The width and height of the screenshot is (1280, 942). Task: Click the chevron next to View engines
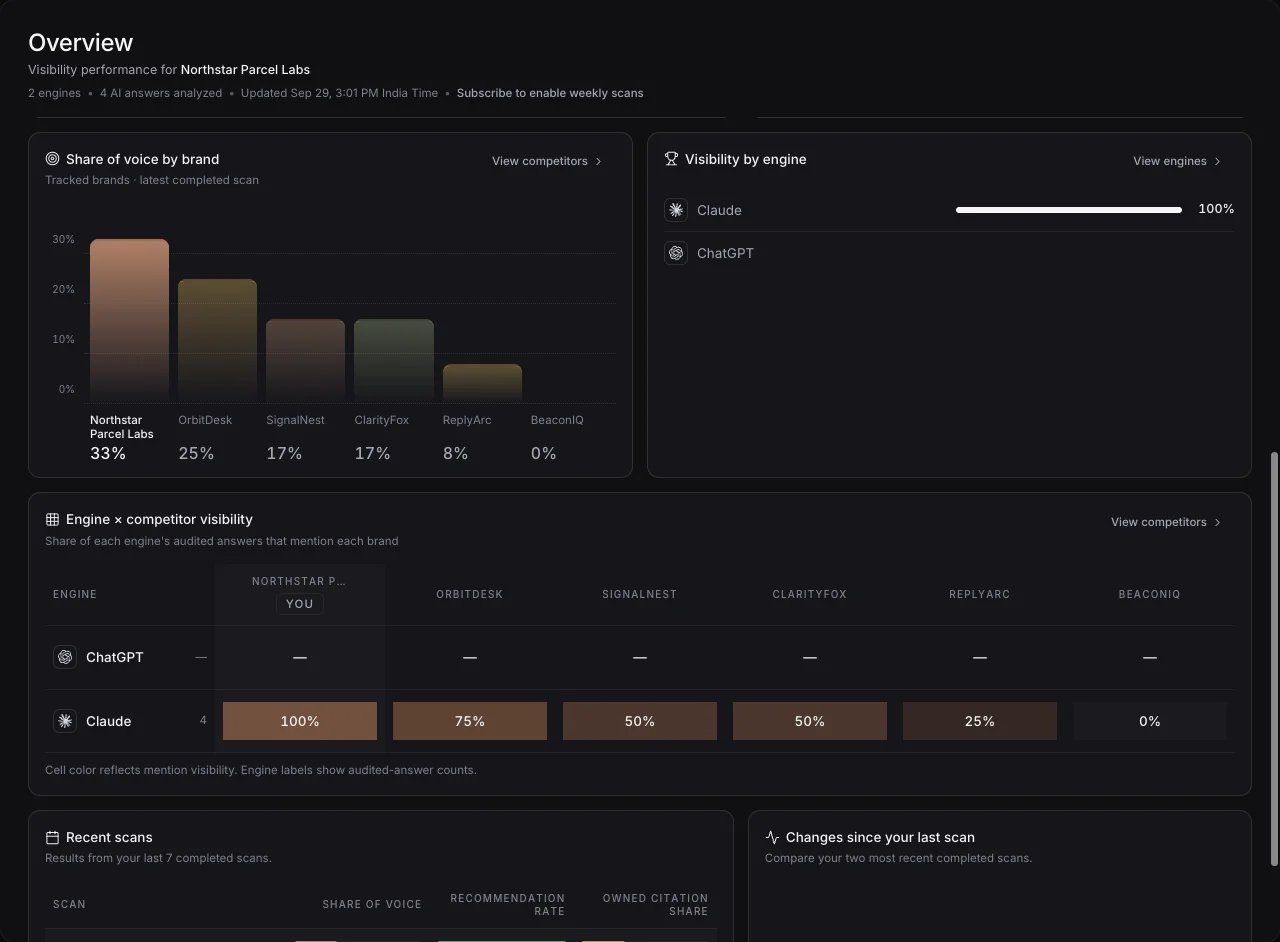point(1217,161)
